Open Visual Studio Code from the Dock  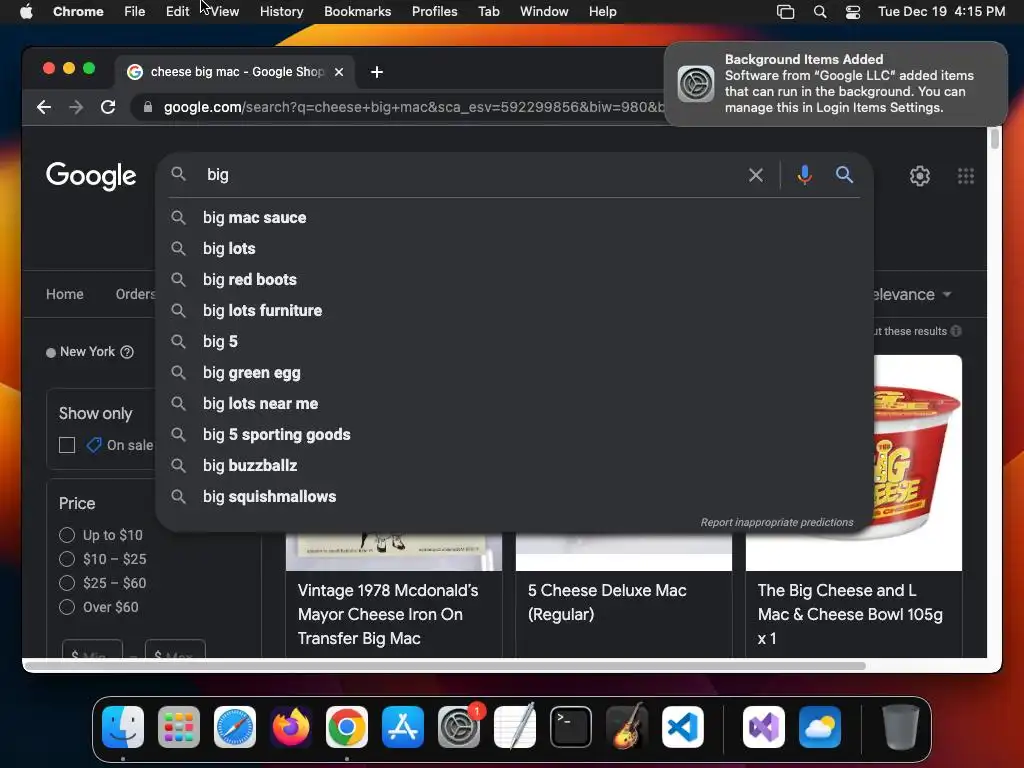tap(683, 727)
